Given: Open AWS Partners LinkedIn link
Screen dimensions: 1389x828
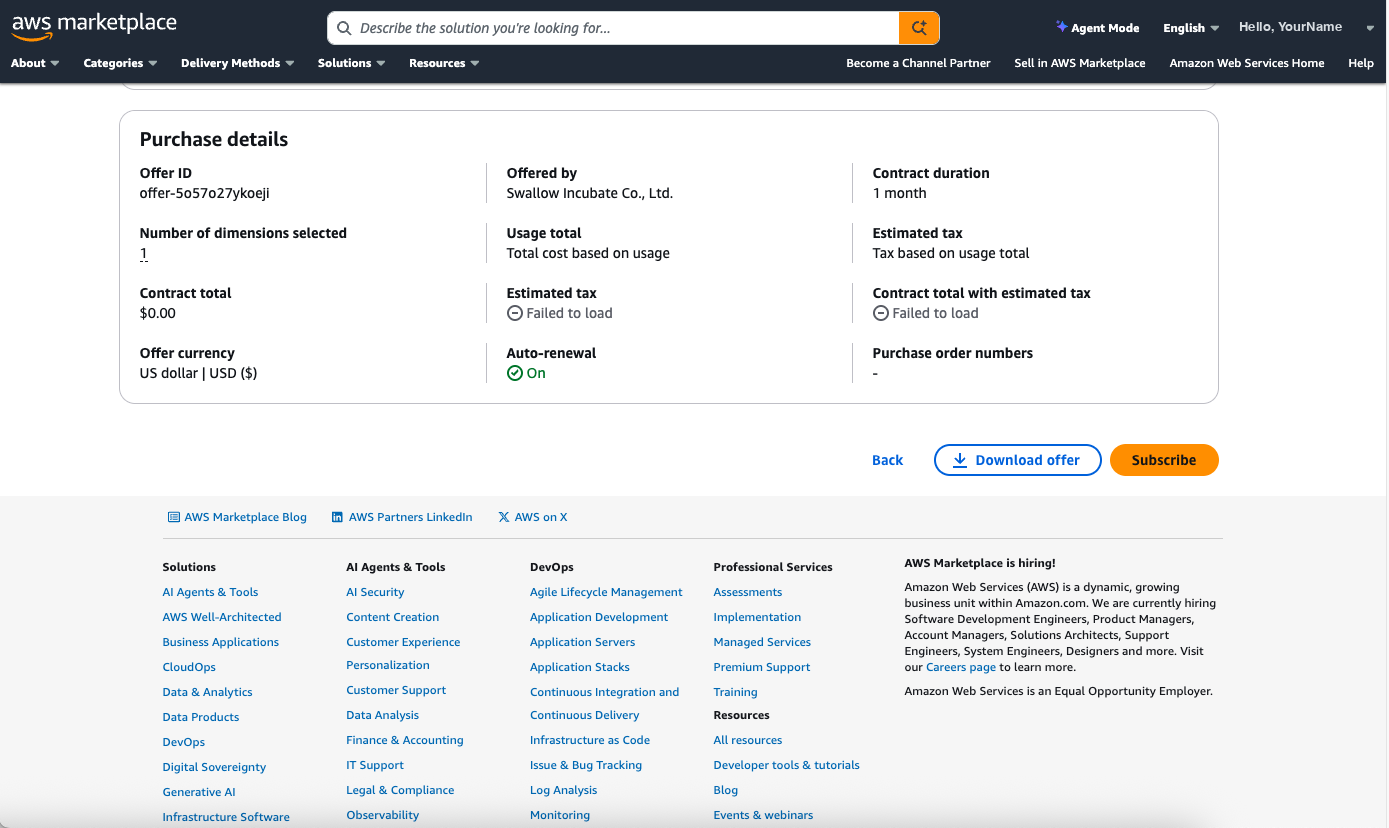Looking at the screenshot, I should (x=402, y=517).
